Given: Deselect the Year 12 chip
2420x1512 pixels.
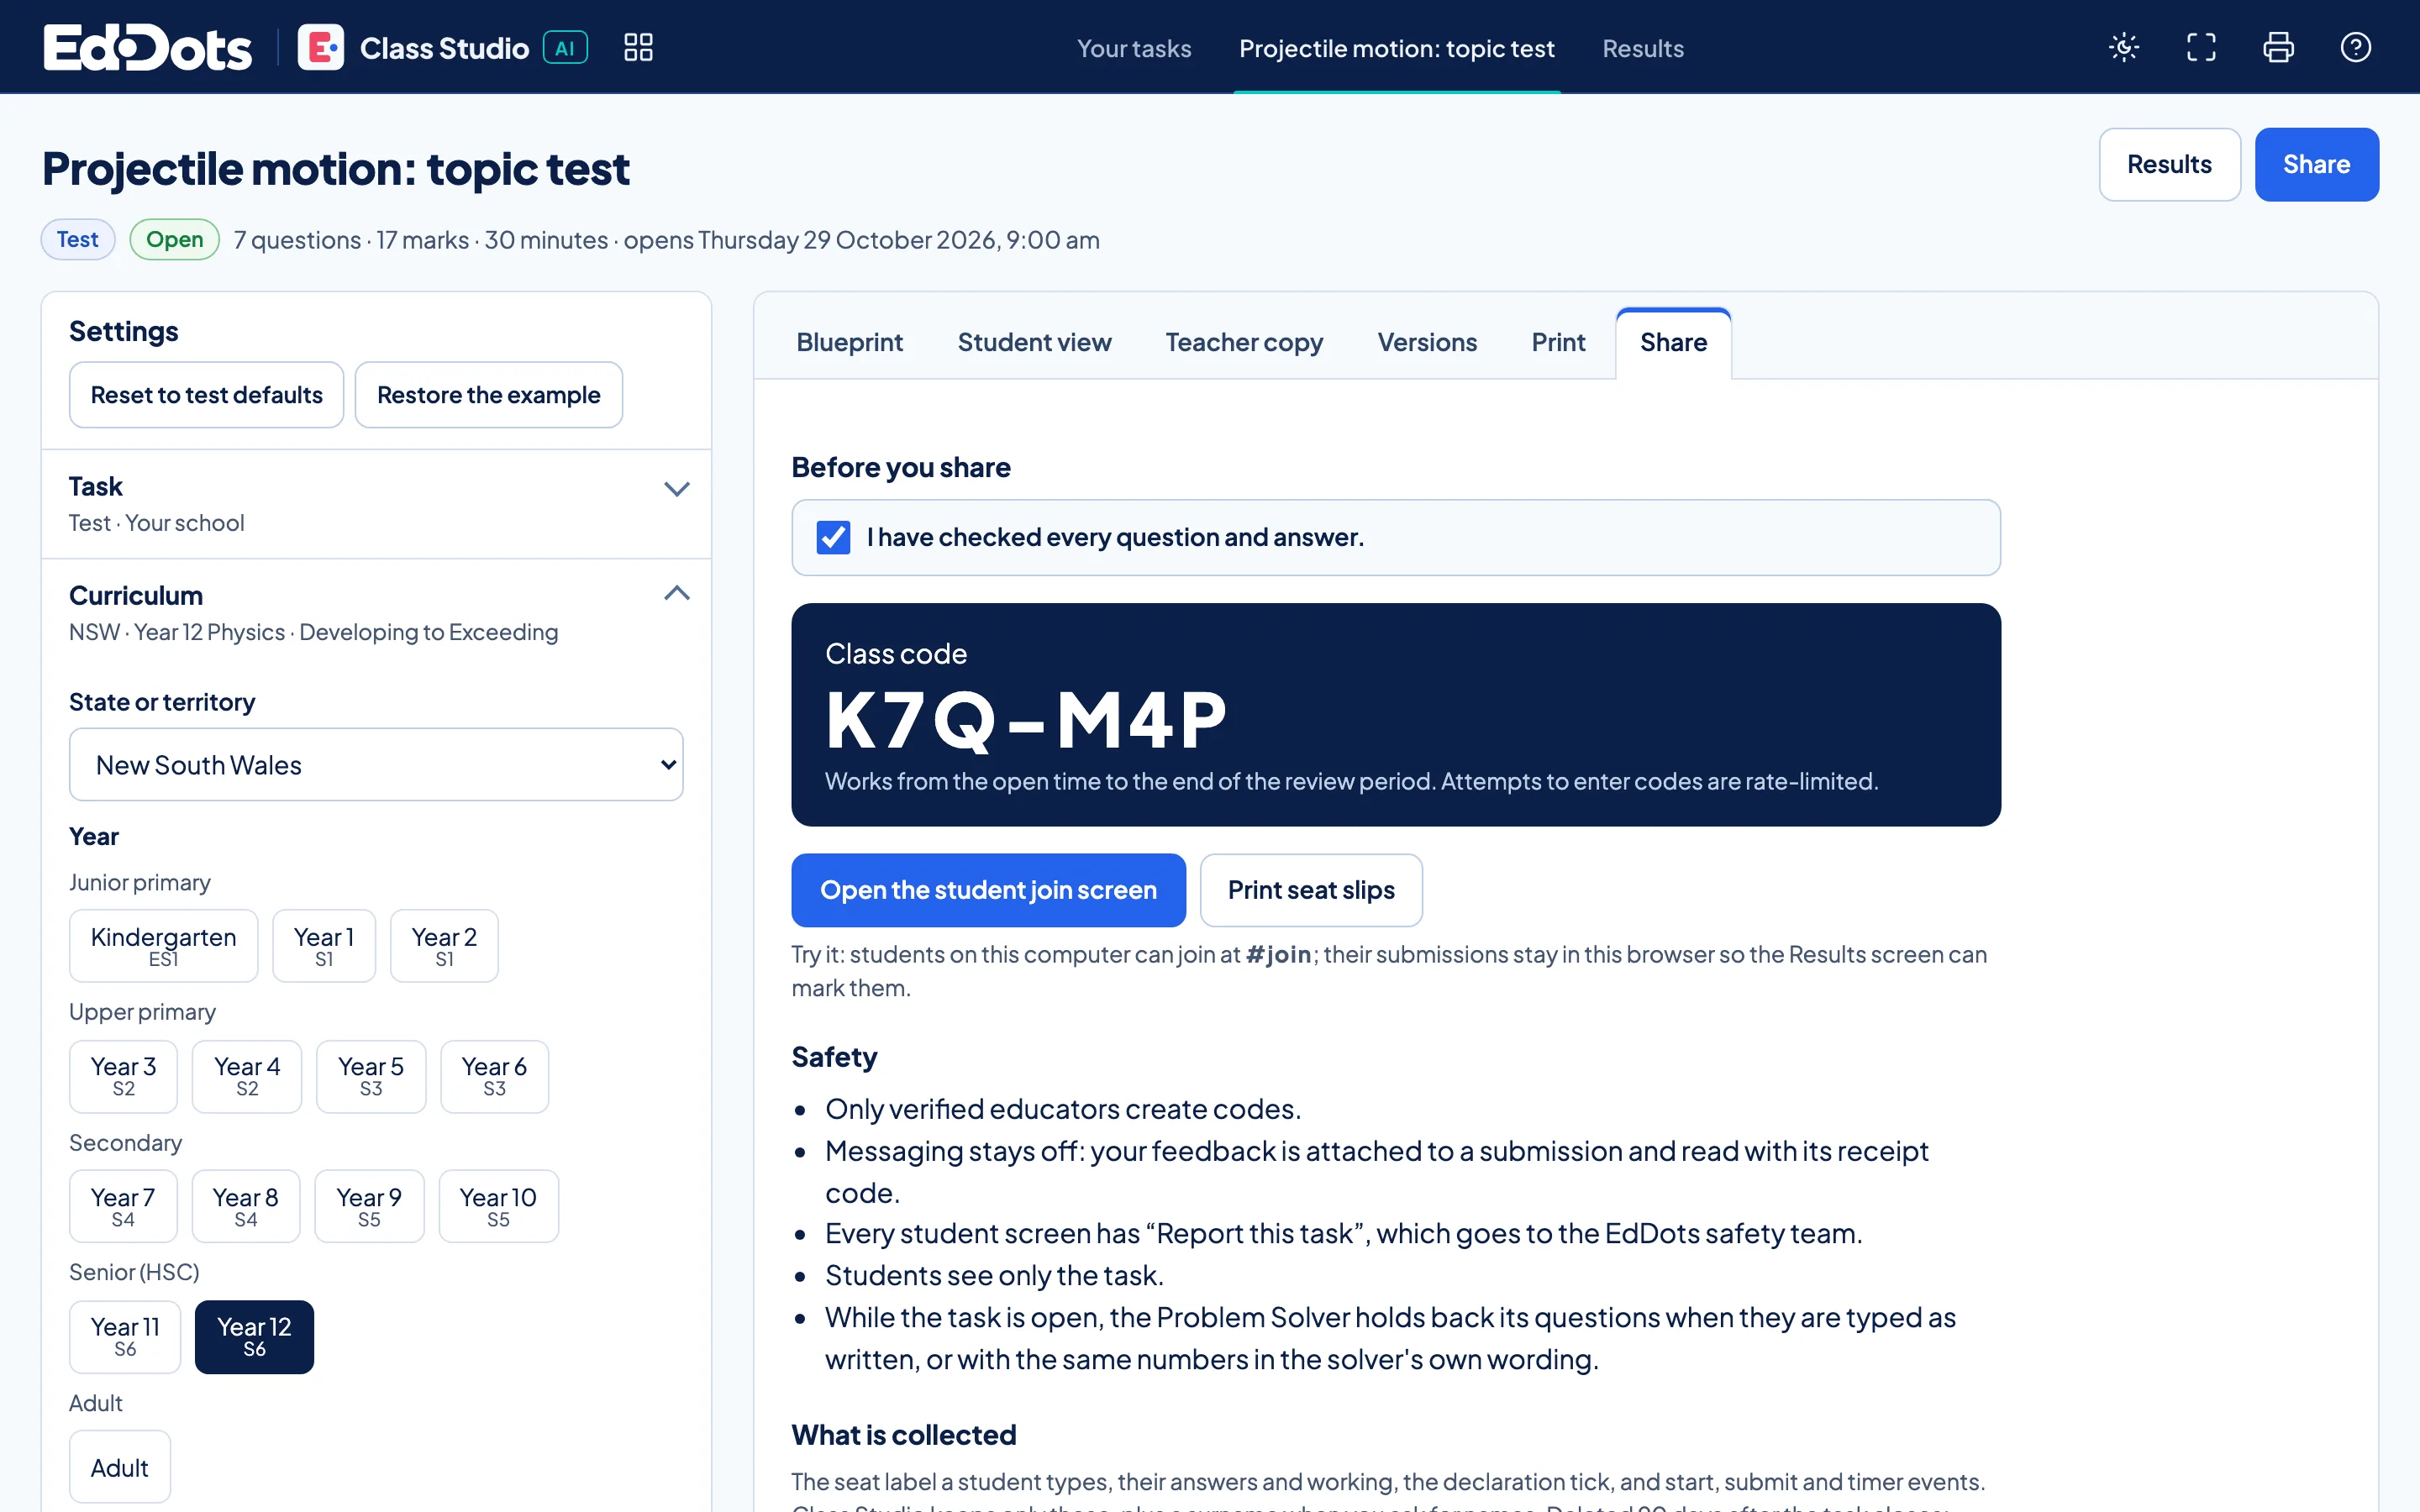Looking at the screenshot, I should coord(254,1336).
